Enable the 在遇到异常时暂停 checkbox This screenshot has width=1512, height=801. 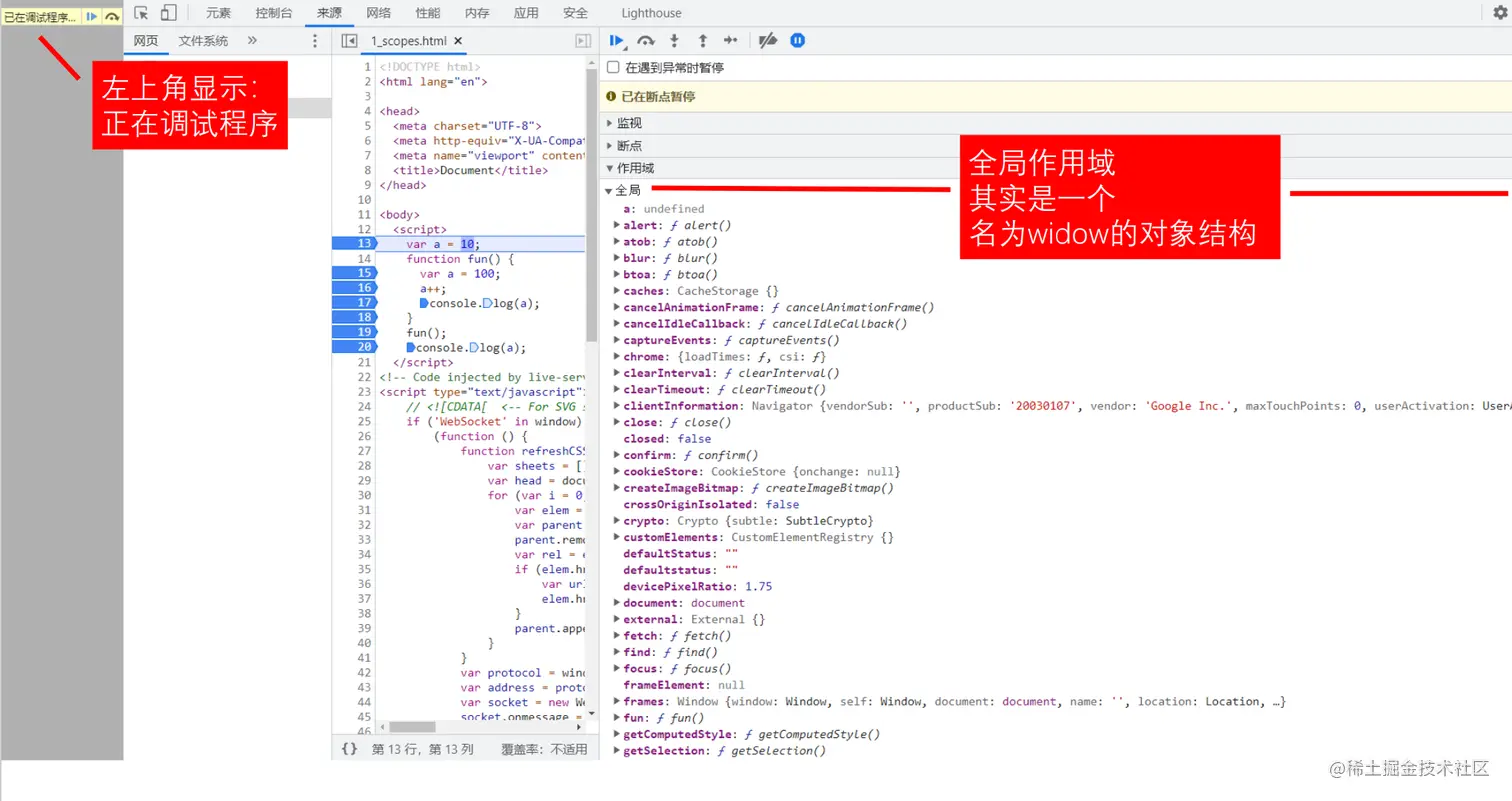[613, 68]
